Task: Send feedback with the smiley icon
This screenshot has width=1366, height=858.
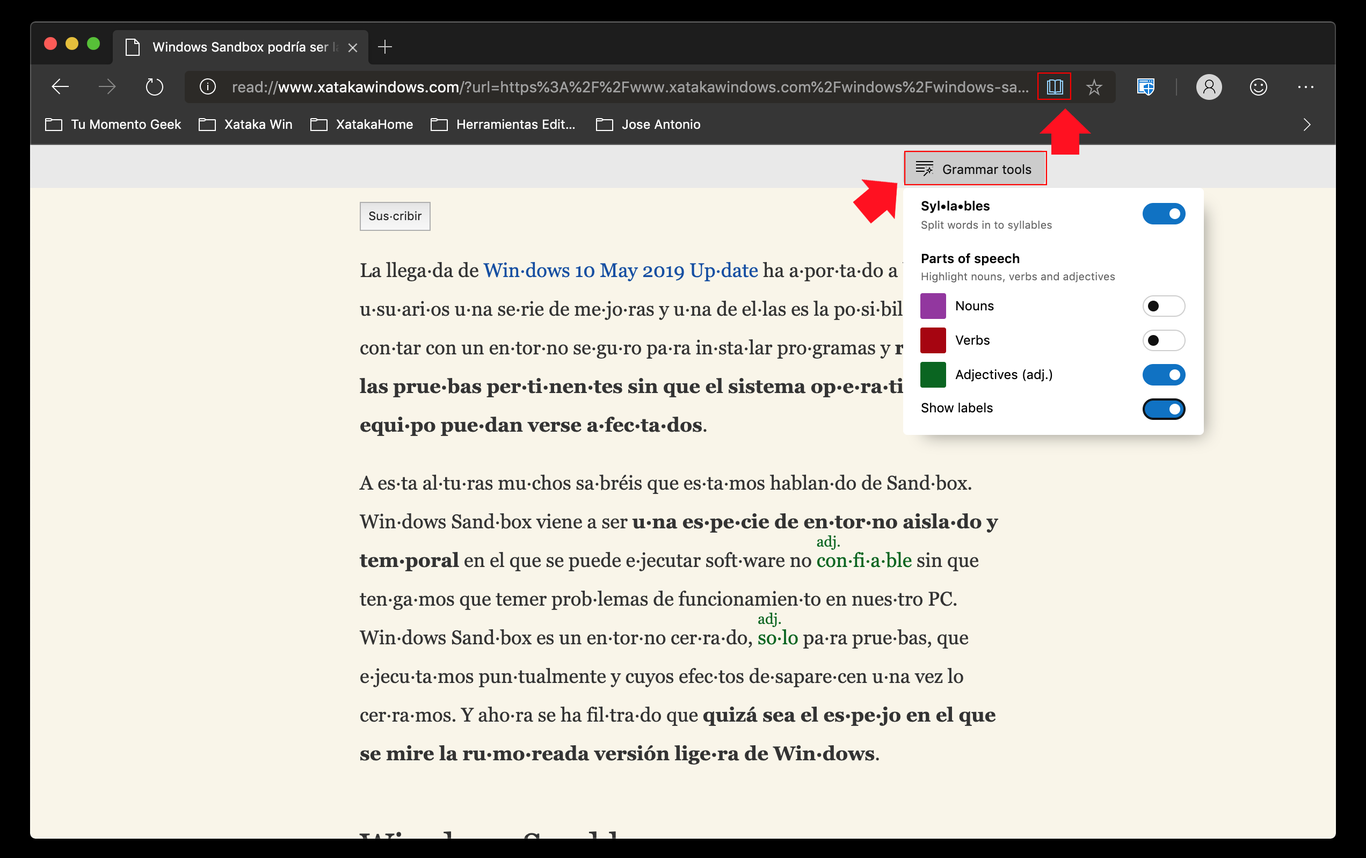Action: click(x=1258, y=87)
